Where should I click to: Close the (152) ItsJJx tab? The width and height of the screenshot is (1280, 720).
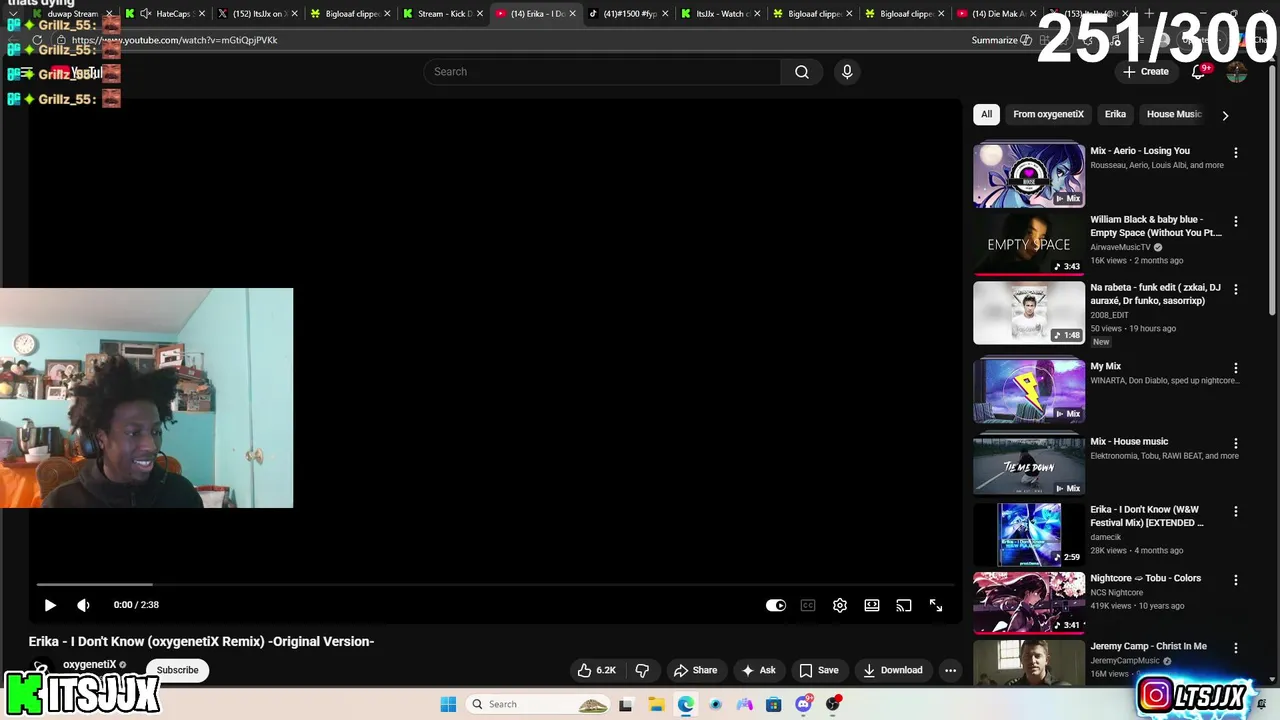(294, 14)
